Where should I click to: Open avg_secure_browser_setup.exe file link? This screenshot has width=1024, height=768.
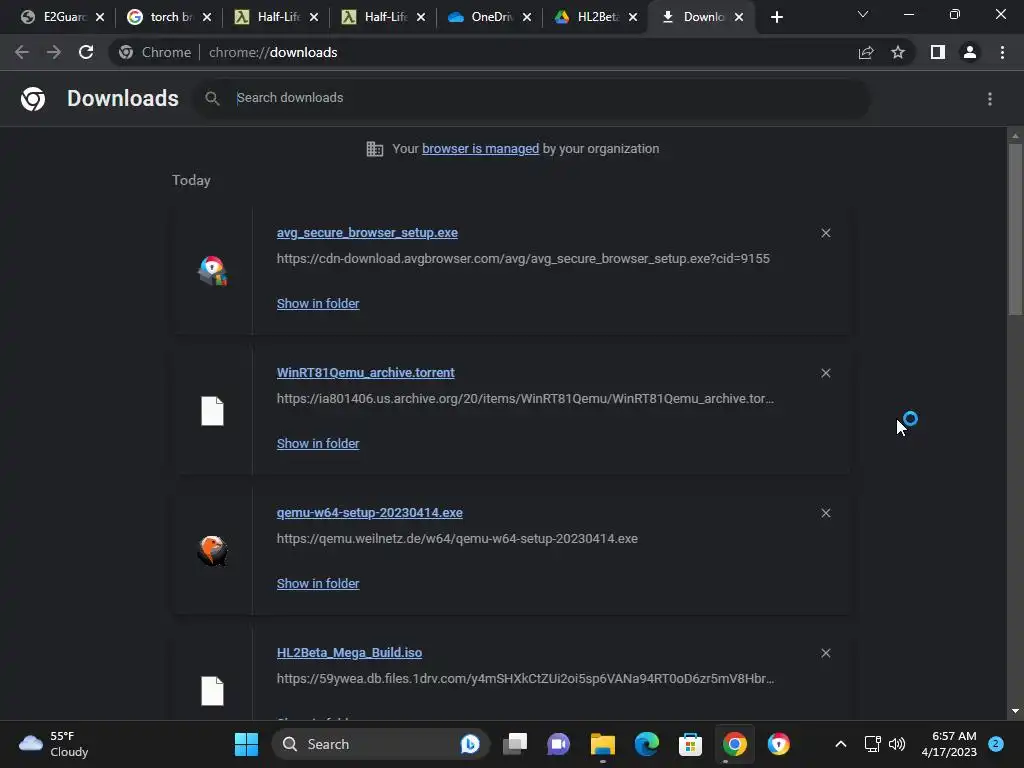[367, 232]
